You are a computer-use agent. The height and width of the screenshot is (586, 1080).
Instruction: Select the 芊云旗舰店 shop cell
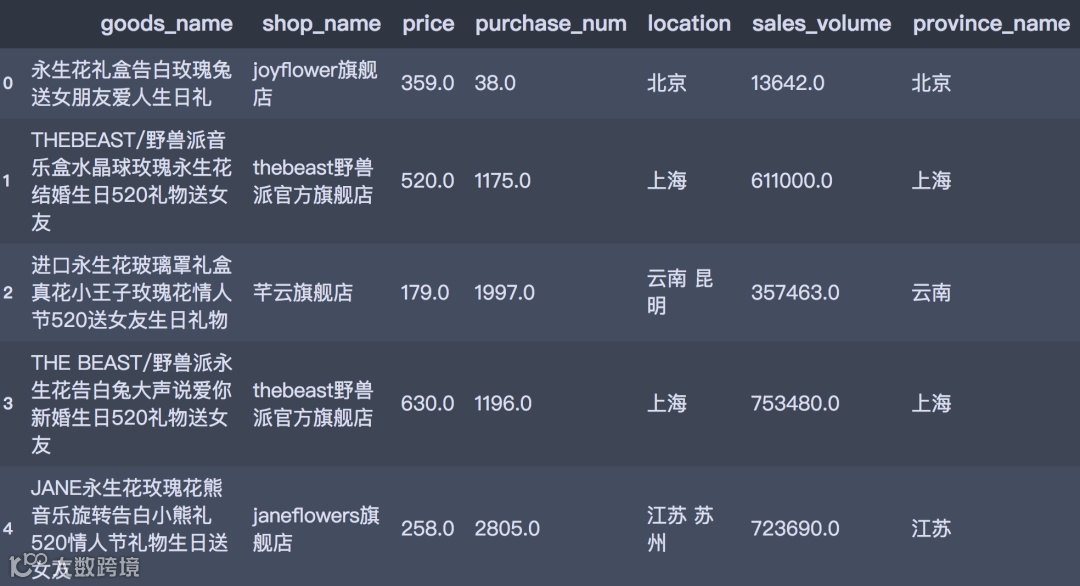coord(302,293)
